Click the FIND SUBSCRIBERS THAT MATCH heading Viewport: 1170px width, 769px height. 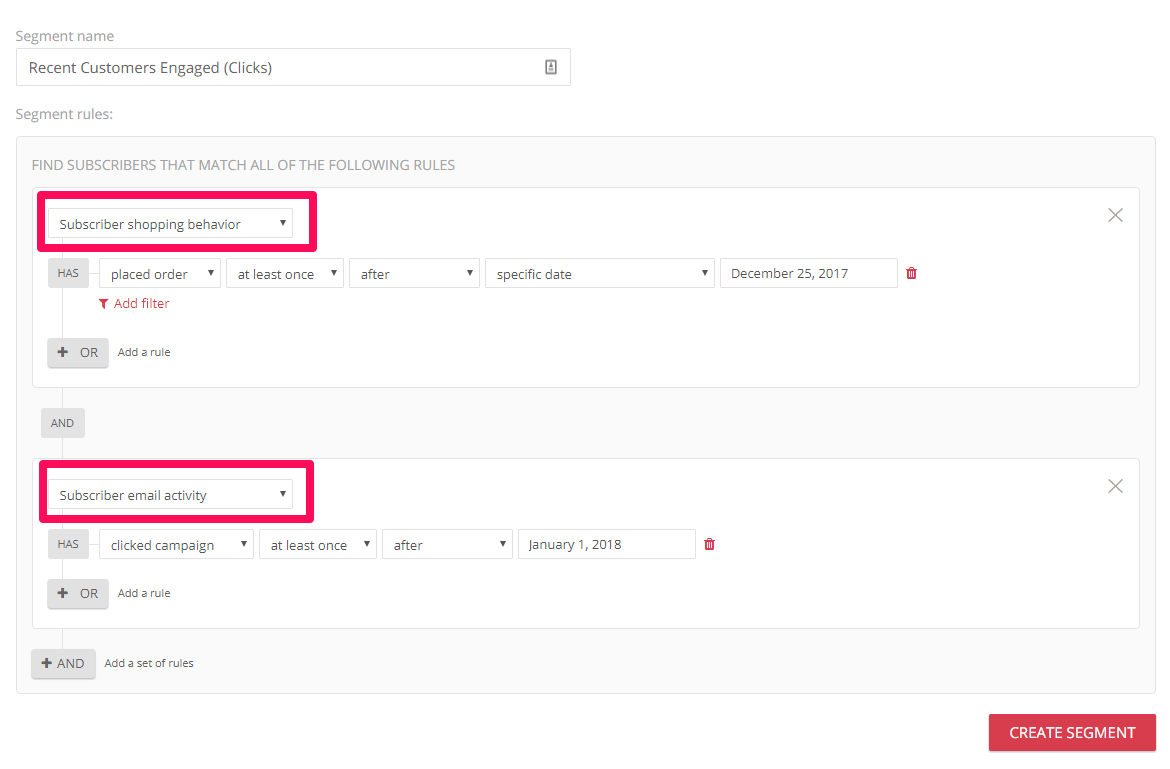point(243,165)
